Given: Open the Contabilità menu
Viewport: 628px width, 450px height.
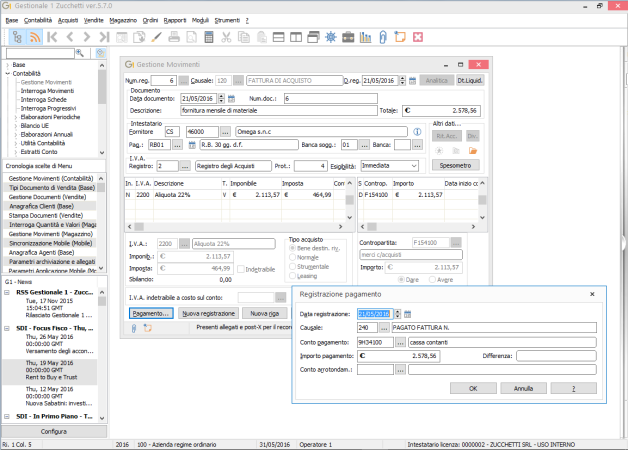Looking at the screenshot, I should tap(38, 20).
